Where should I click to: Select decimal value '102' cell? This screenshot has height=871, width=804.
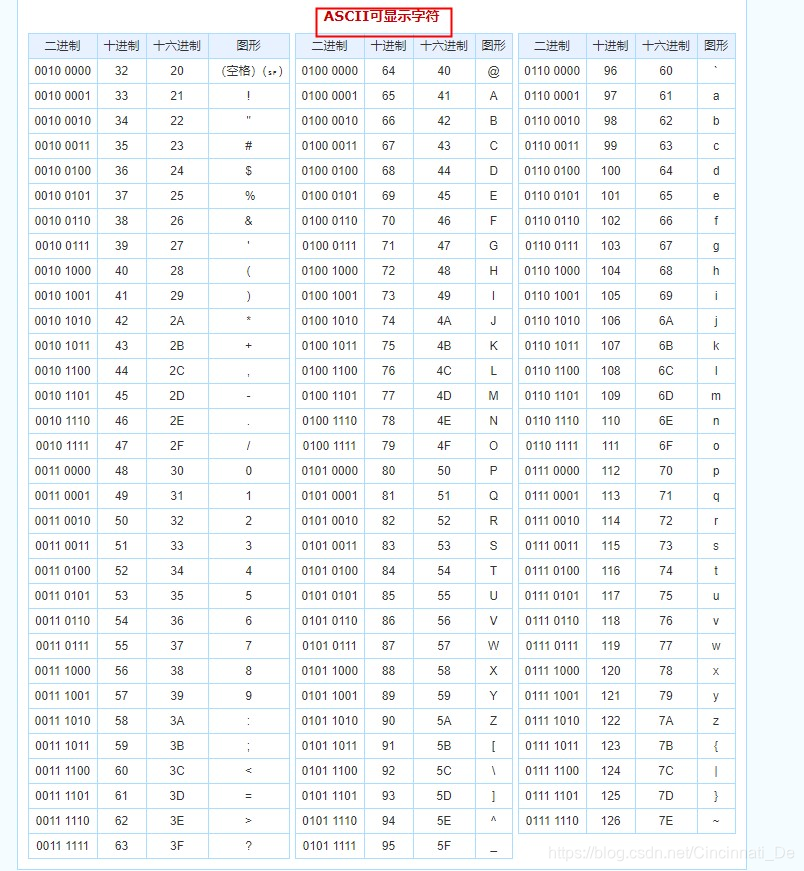pyautogui.click(x=611, y=221)
